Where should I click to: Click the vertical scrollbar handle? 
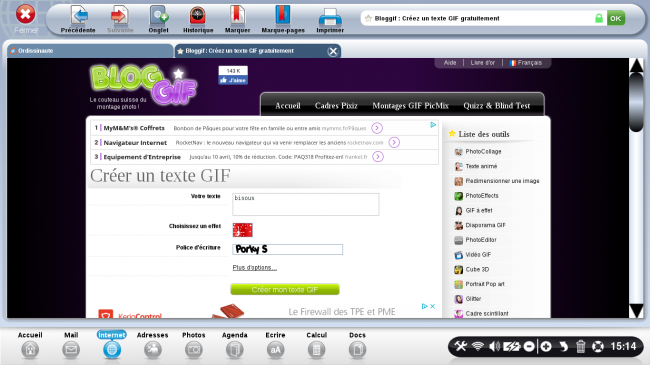(636, 102)
